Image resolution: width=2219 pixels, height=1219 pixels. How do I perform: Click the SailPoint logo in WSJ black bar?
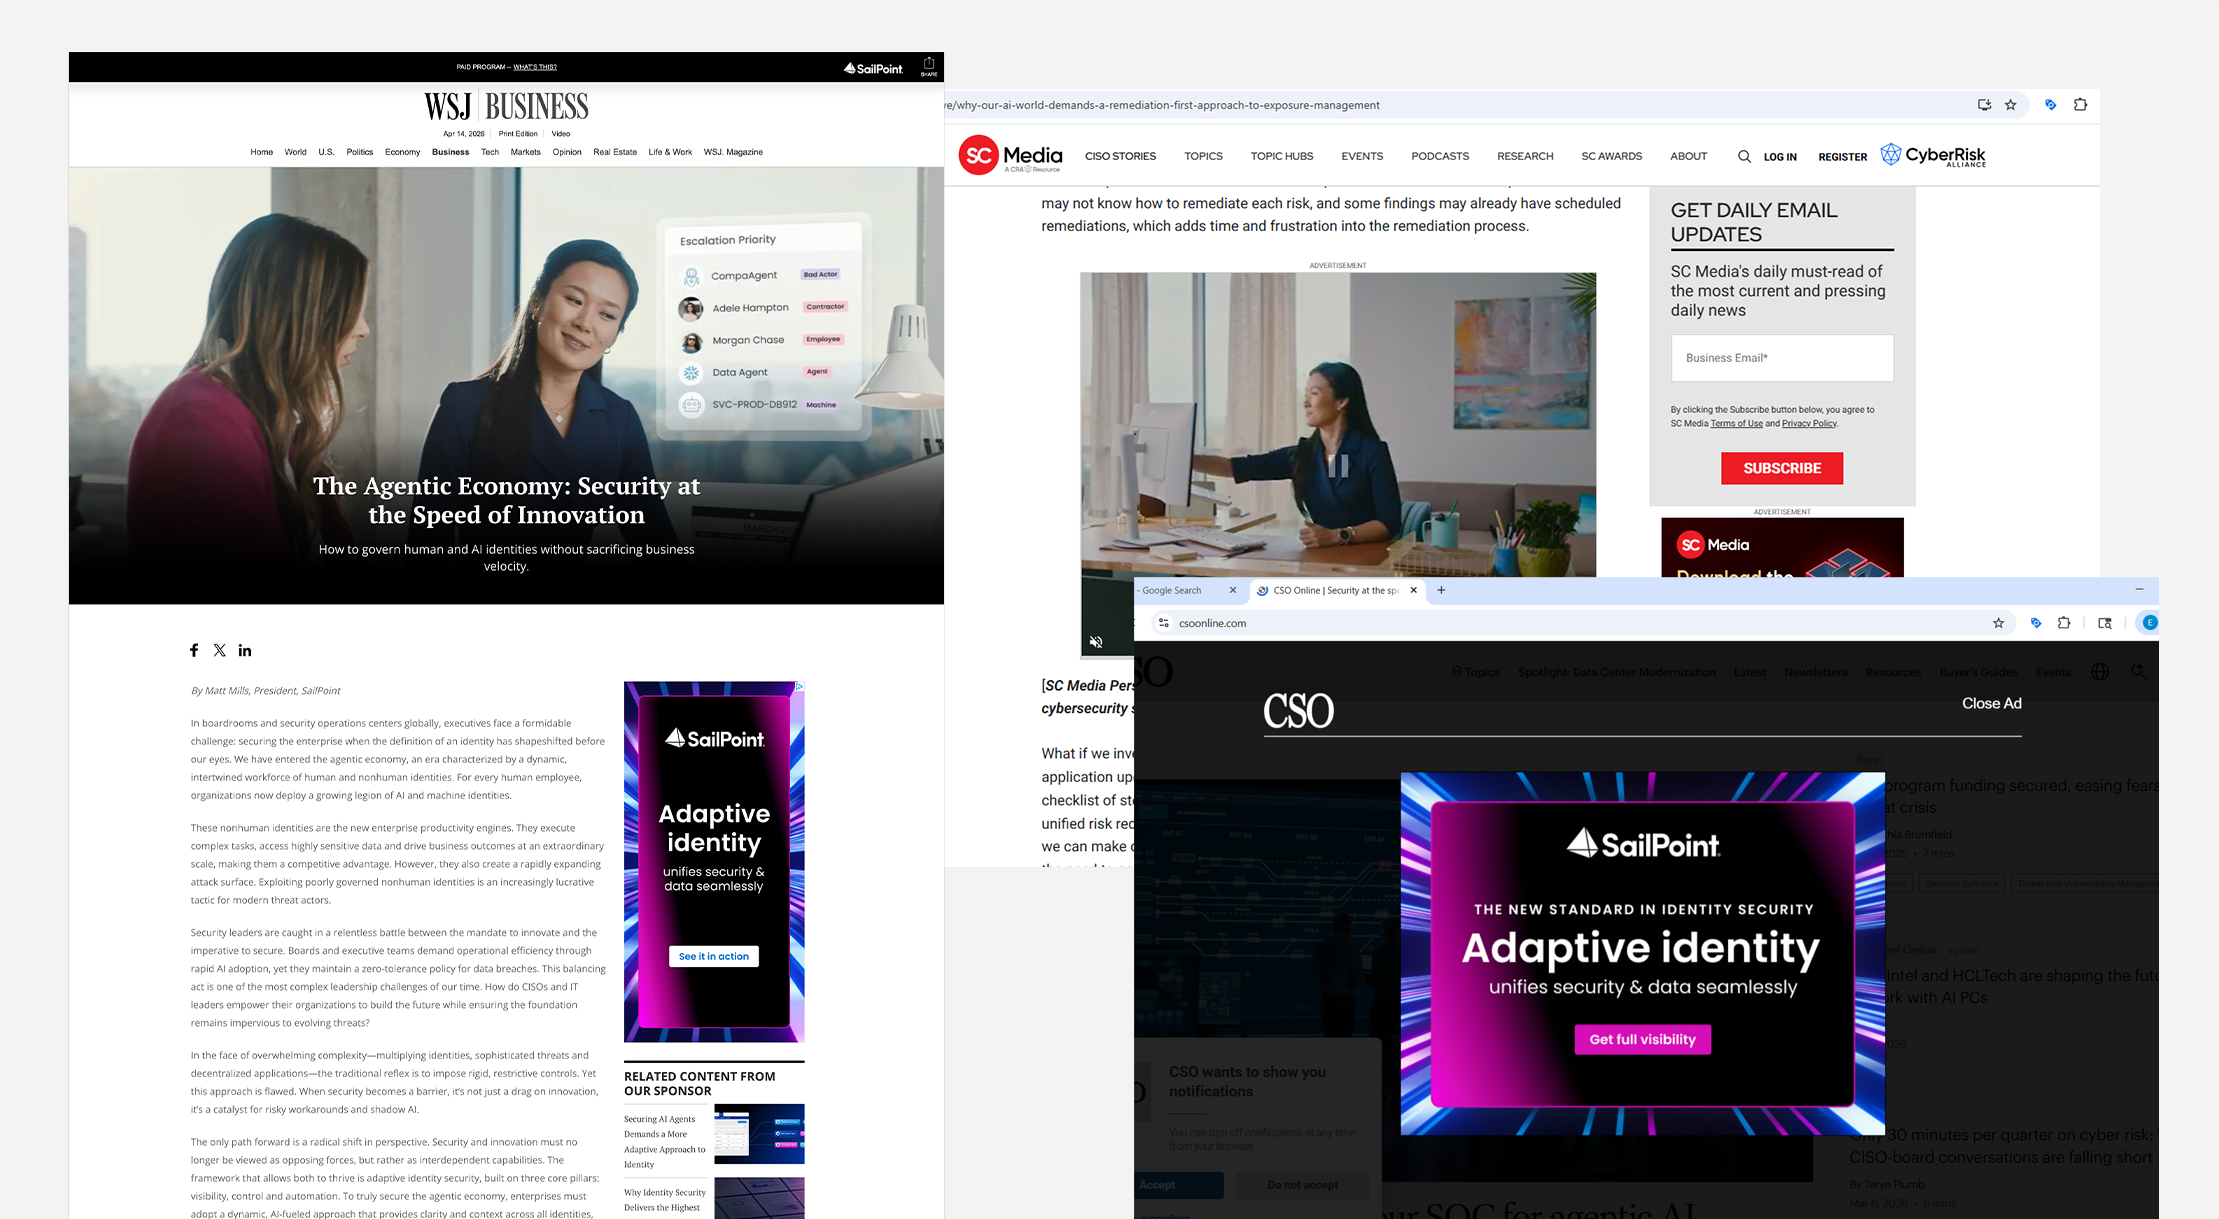click(873, 68)
